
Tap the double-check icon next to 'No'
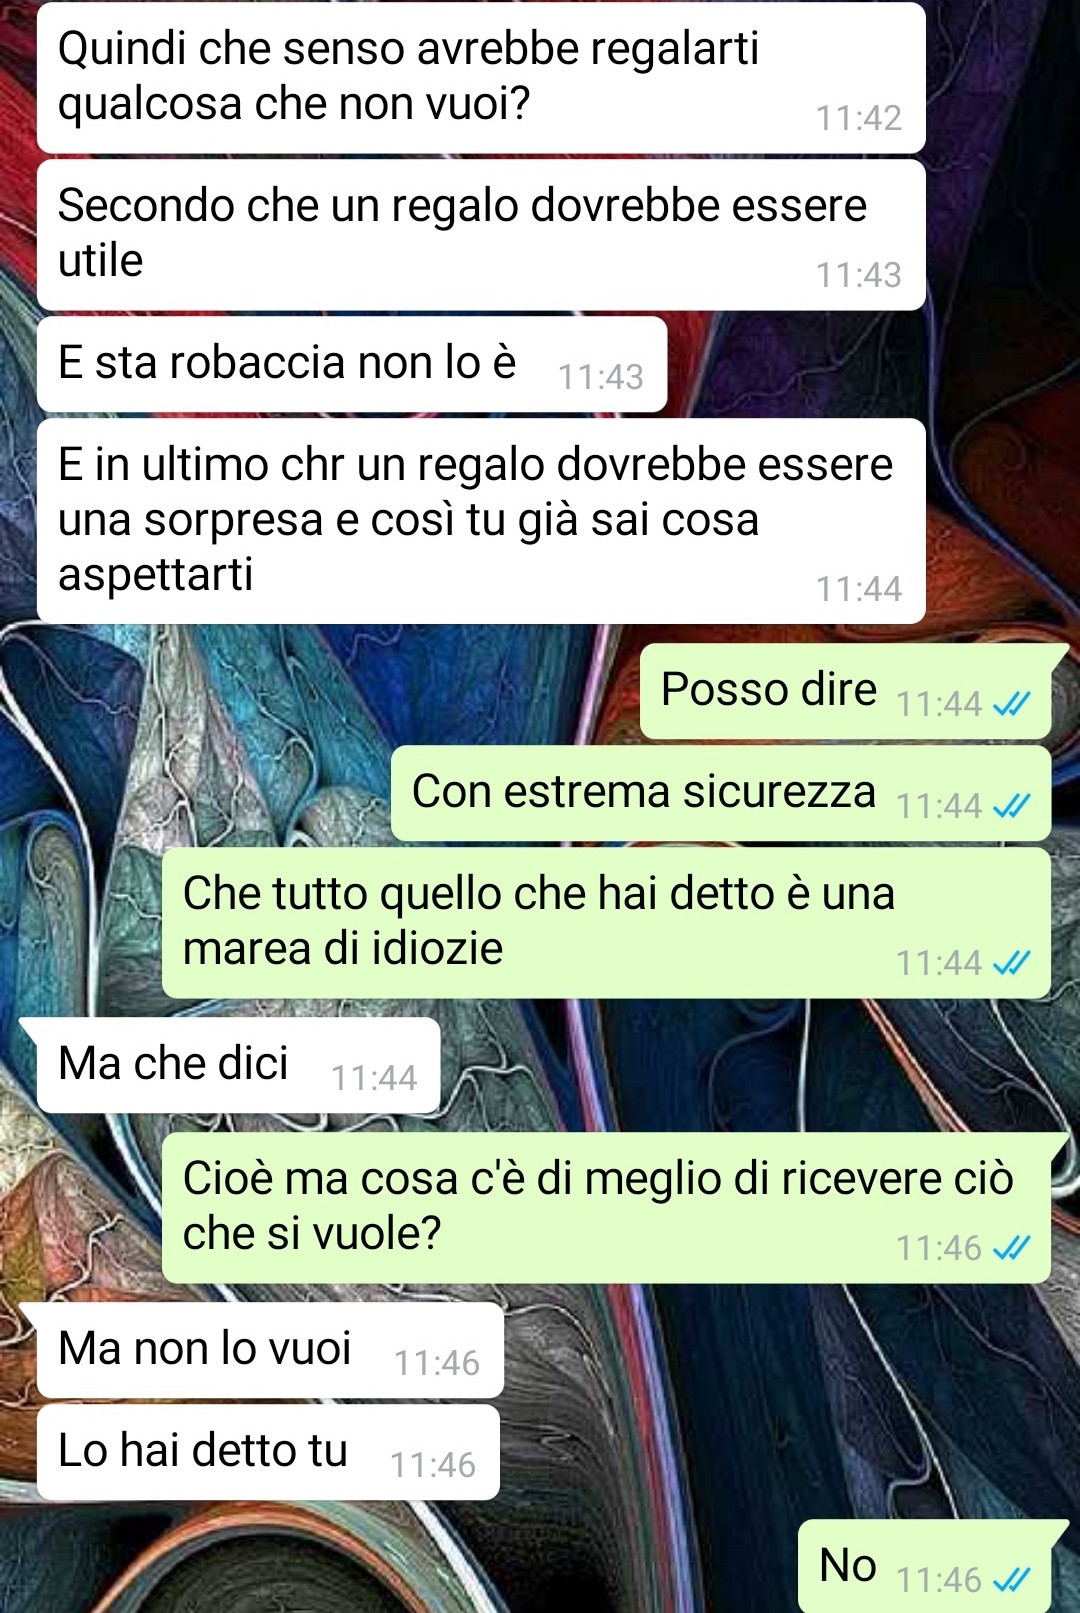(x=1011, y=1580)
